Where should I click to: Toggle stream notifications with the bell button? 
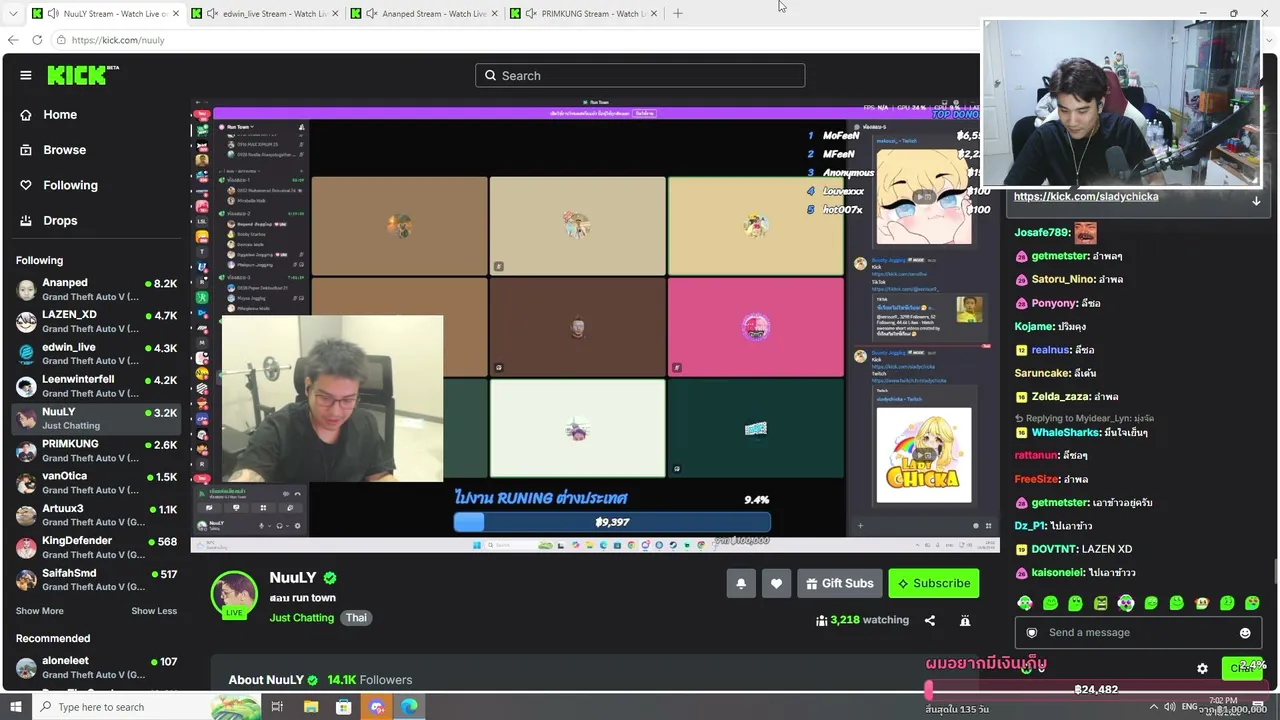click(x=741, y=583)
